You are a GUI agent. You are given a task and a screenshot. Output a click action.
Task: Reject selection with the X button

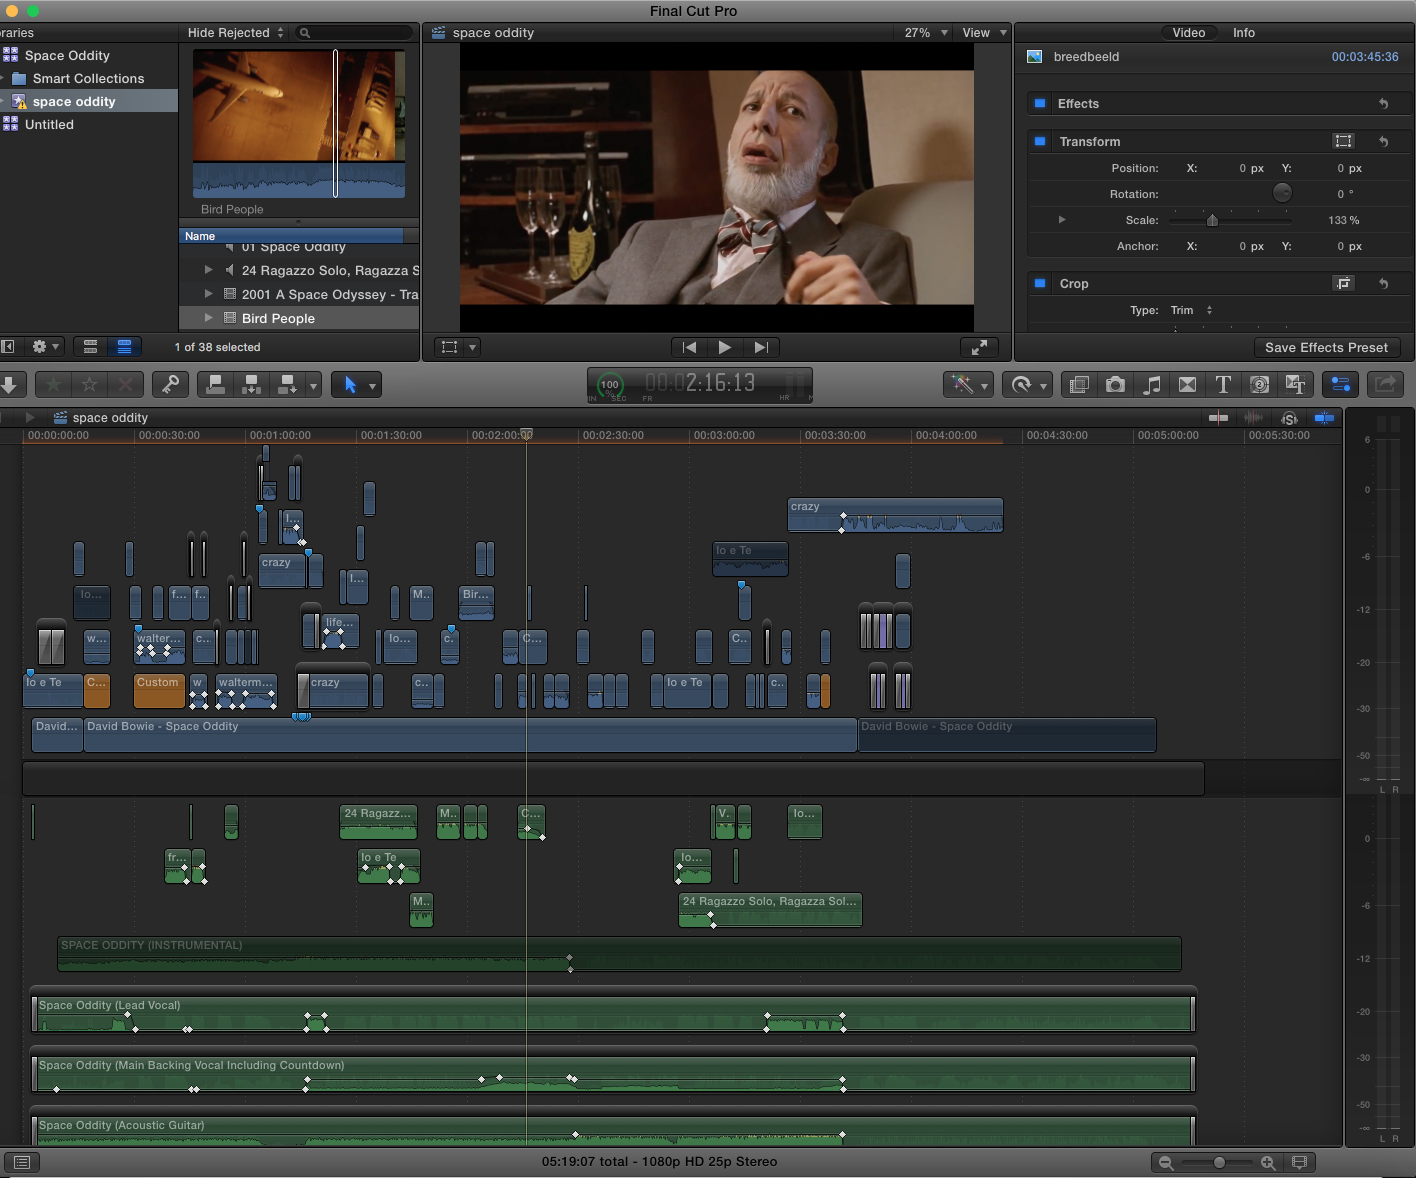[x=125, y=384]
